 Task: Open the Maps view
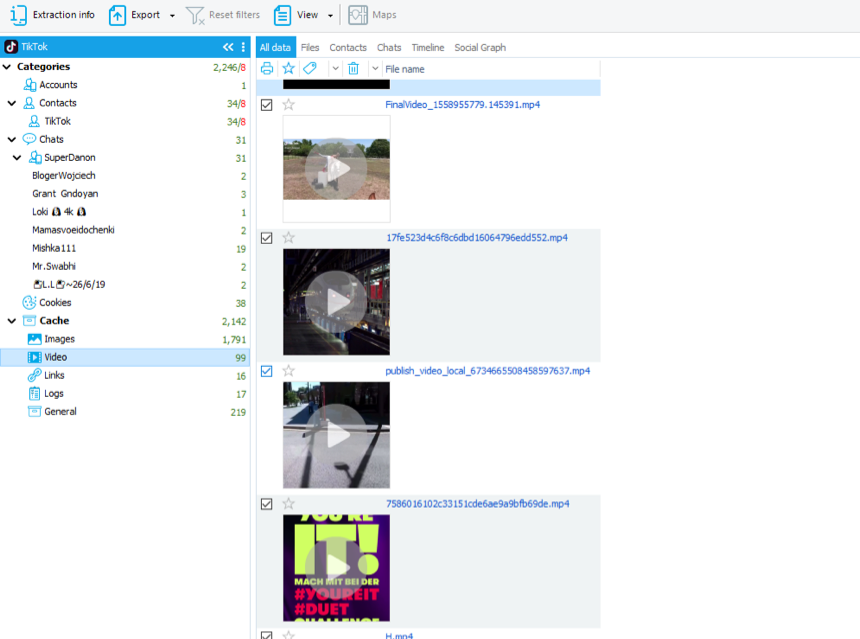pyautogui.click(x=372, y=15)
